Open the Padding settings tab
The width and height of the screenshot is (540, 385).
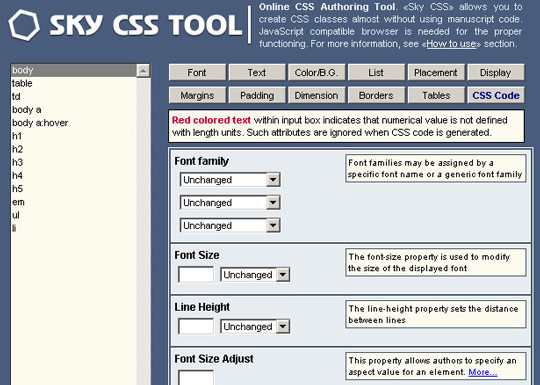pos(257,95)
